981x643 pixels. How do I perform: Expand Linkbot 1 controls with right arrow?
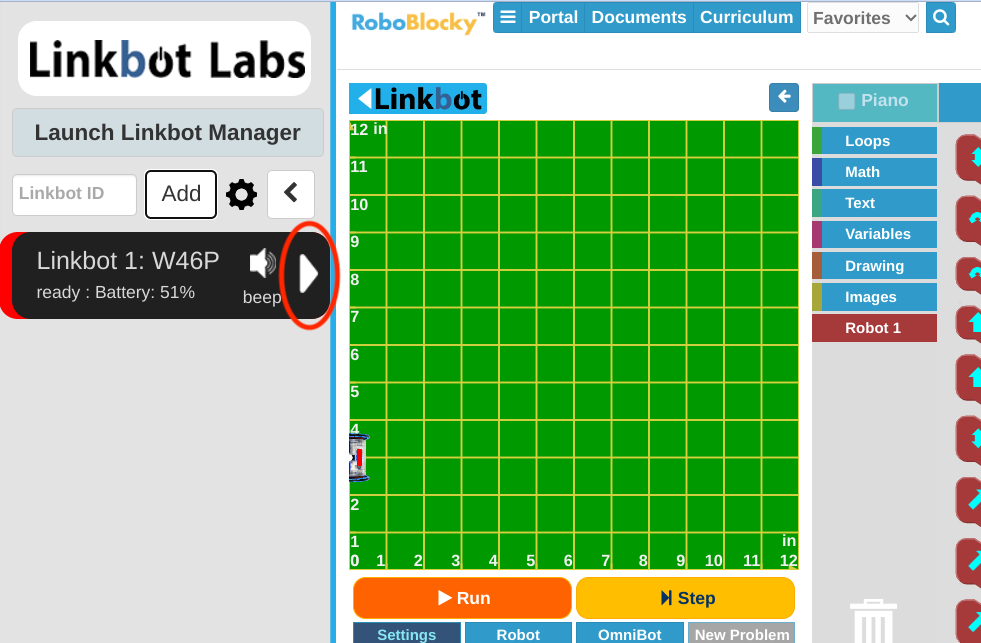pos(309,274)
